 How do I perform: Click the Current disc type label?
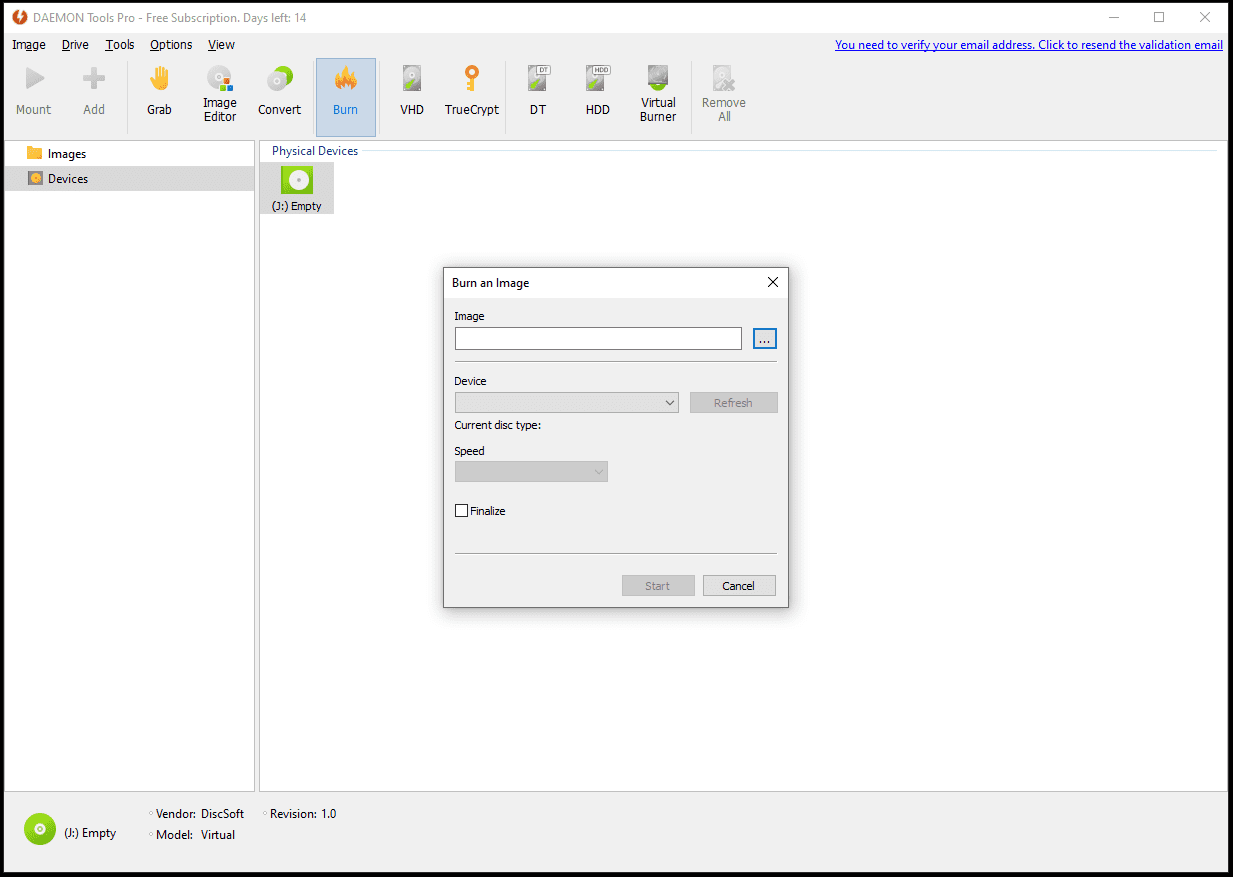(497, 425)
